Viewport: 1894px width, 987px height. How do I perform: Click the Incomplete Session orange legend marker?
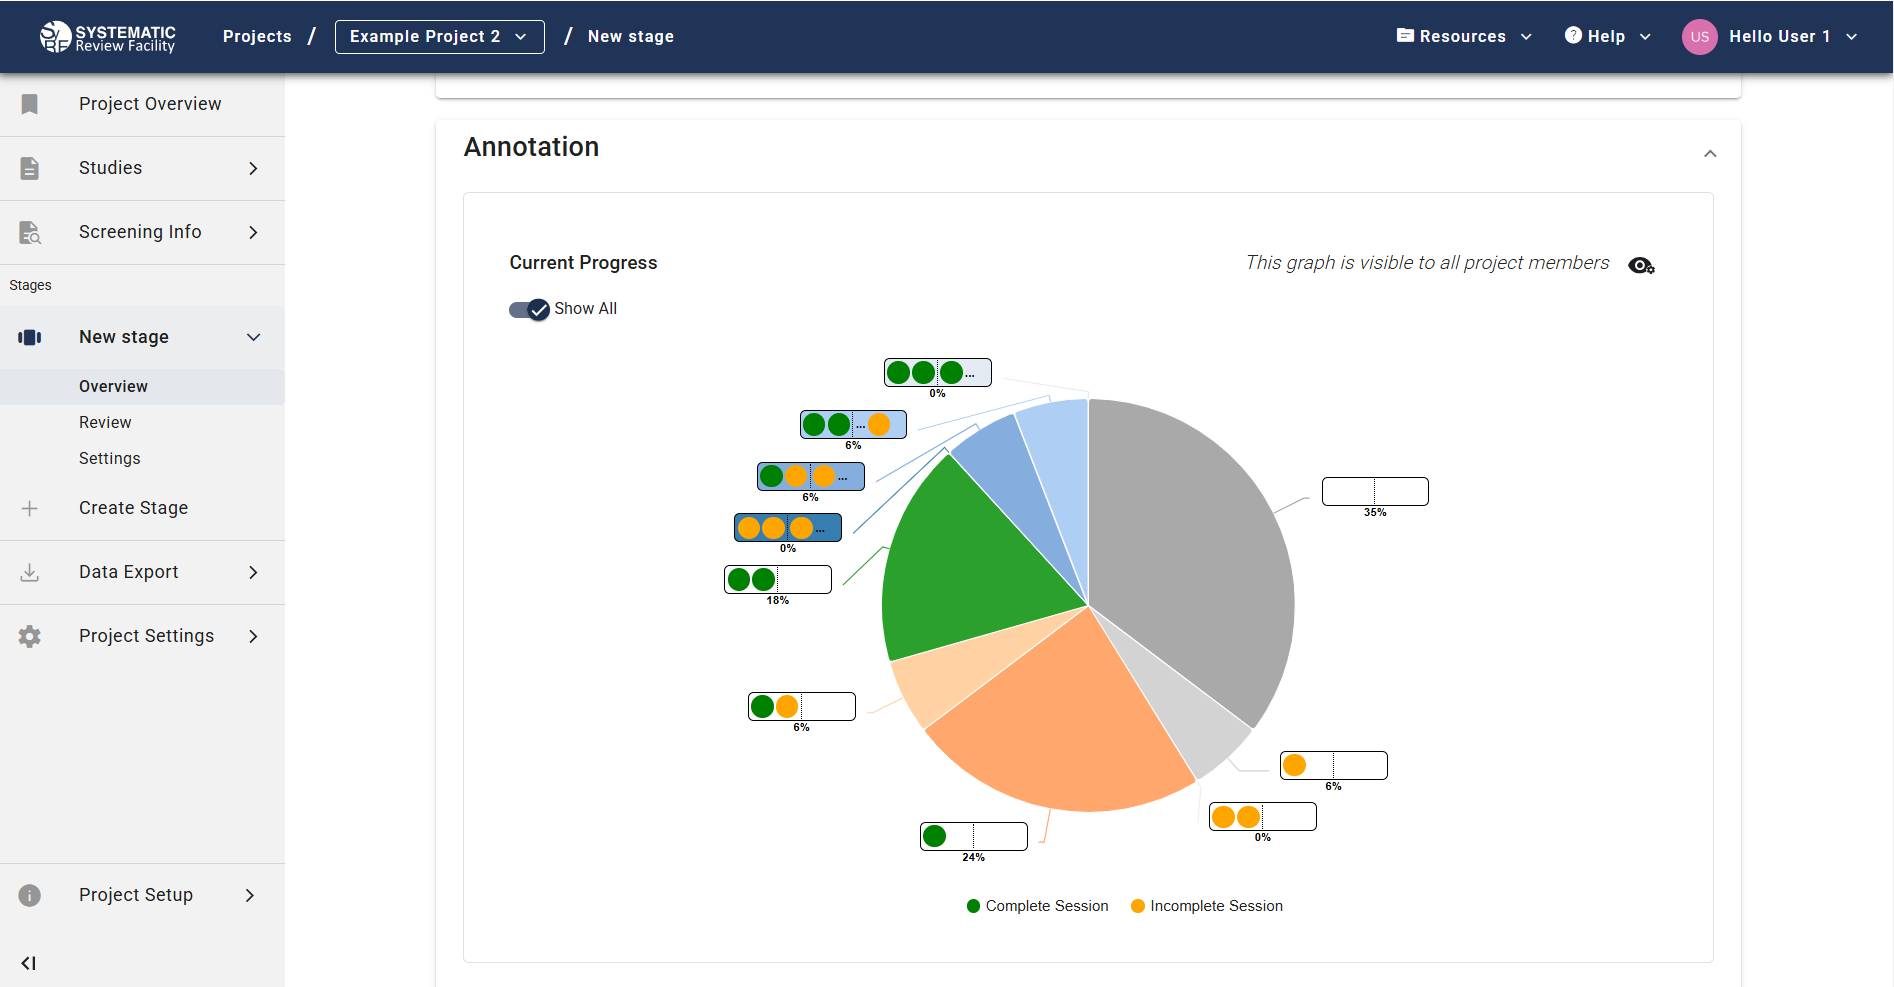[1136, 906]
